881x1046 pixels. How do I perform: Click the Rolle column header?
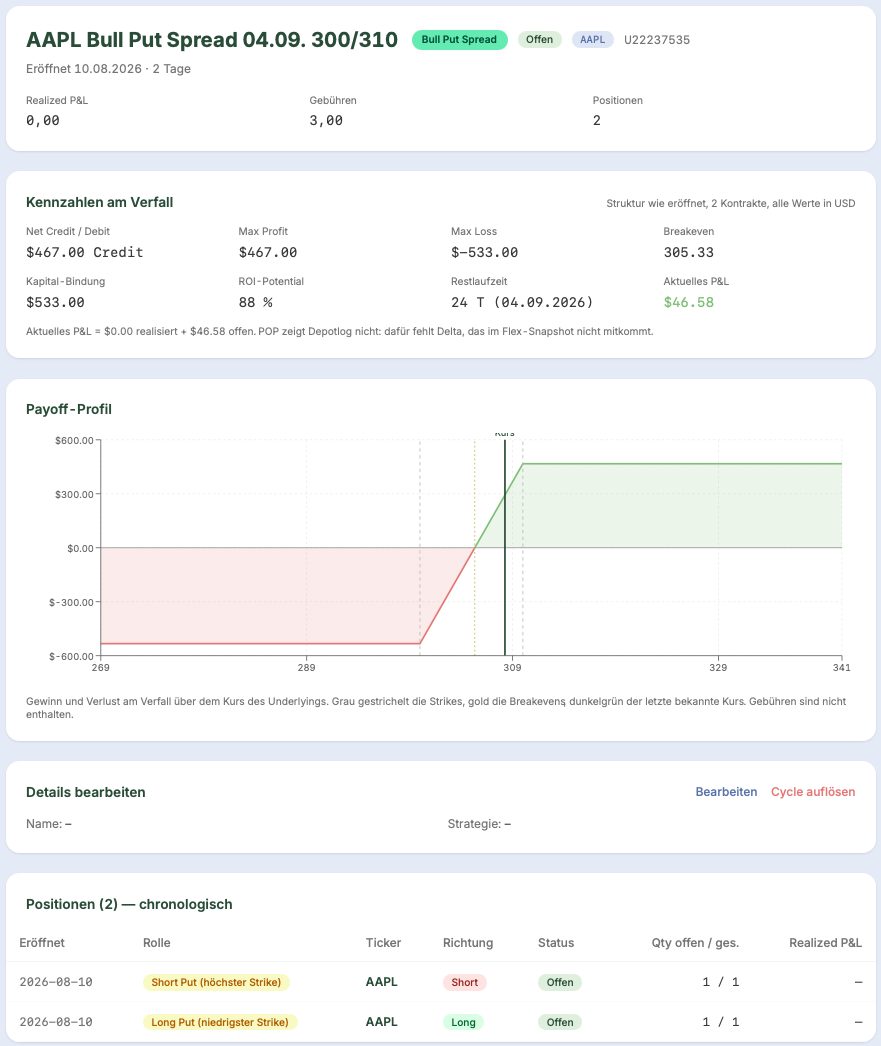pos(157,943)
